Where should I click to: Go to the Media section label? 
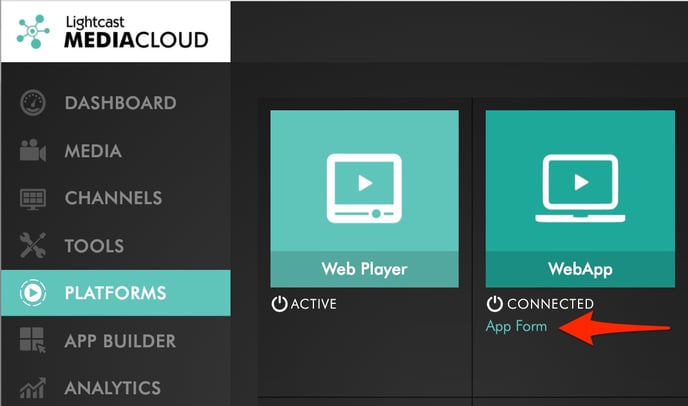pyautogui.click(x=93, y=151)
